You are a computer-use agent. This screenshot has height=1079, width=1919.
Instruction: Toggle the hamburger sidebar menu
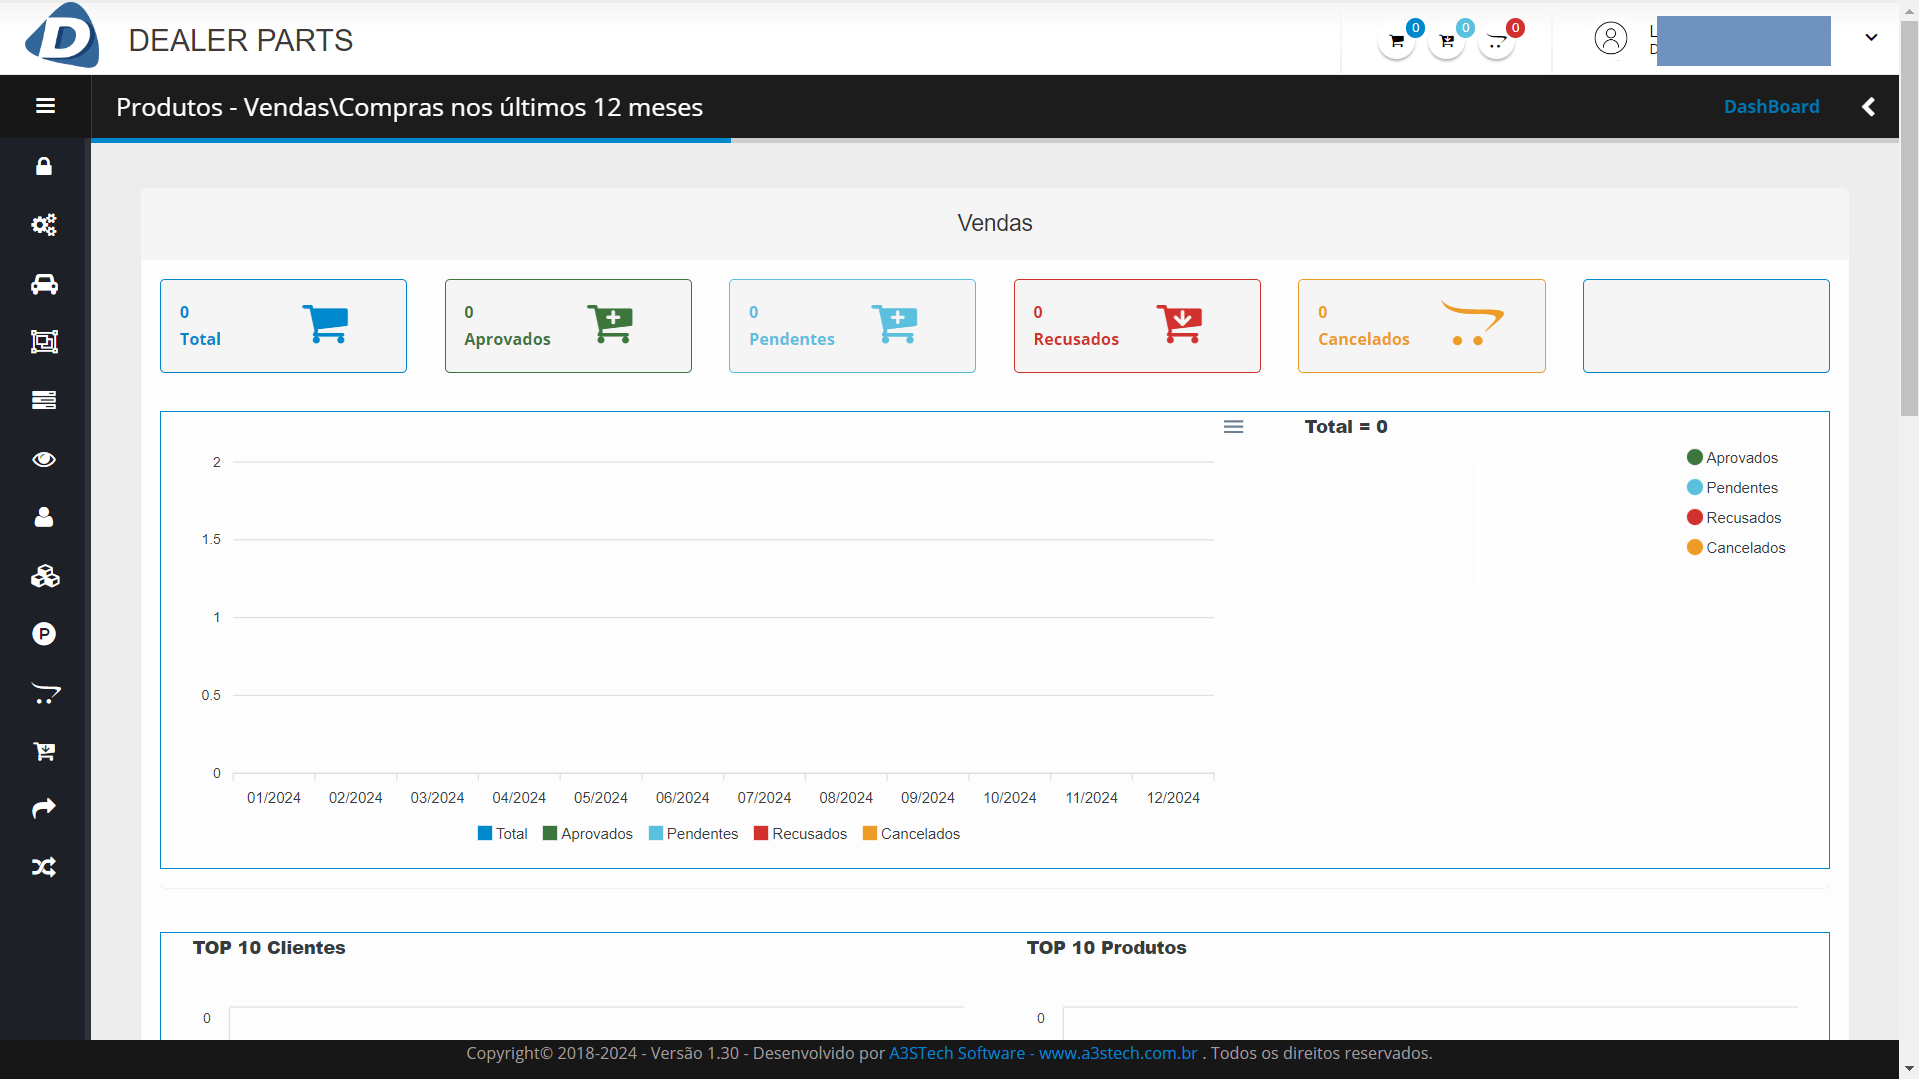pos(45,106)
